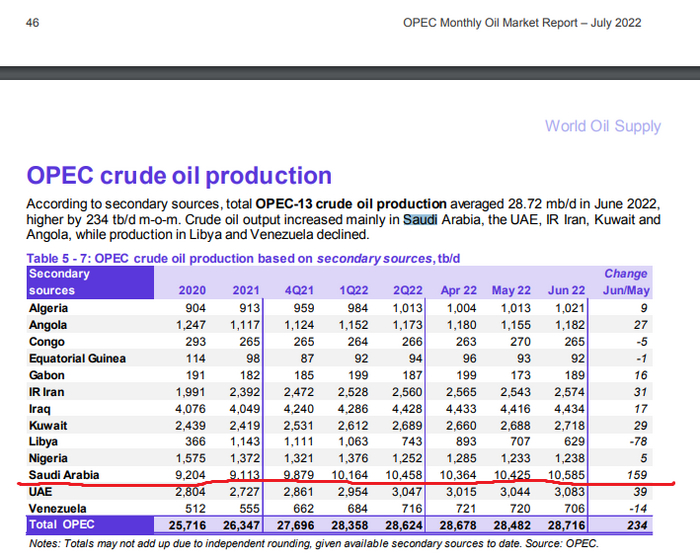This screenshot has height=560, width=700.
Task: Click the 'Kuwait' row label
Action: click(x=48, y=426)
